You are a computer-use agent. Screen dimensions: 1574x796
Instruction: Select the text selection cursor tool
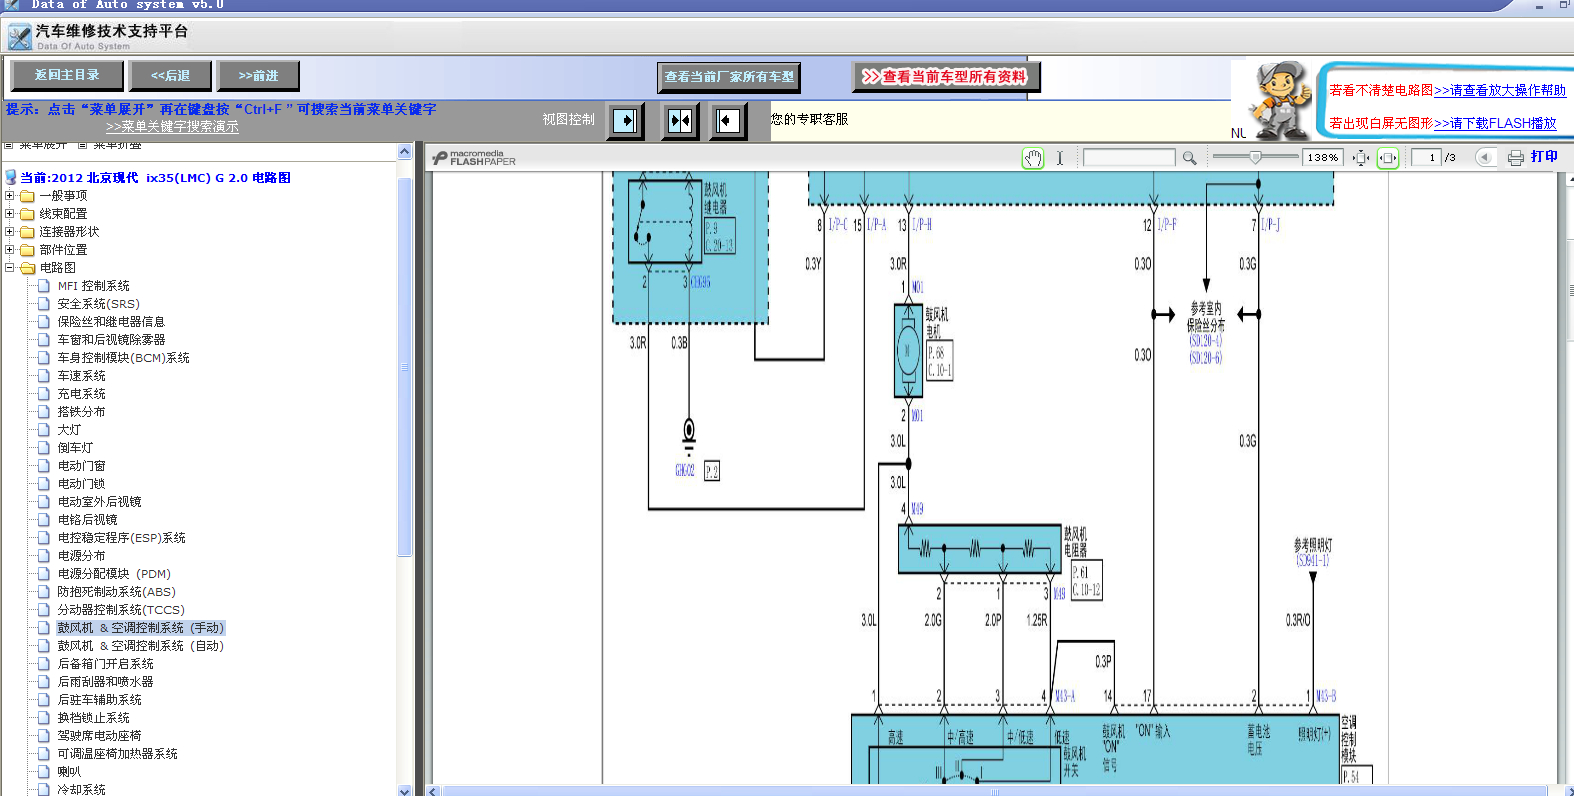1060,158
